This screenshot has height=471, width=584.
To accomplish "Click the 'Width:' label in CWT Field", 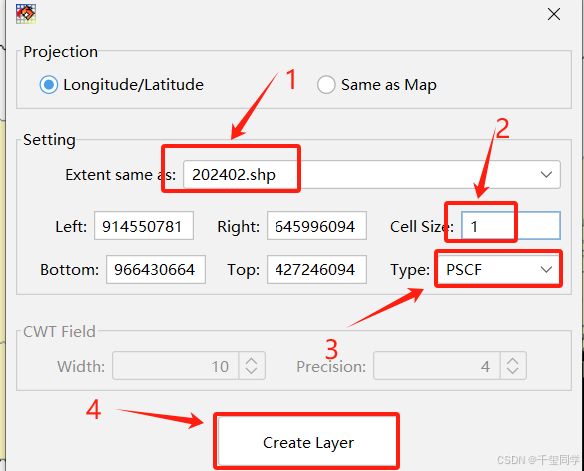I will coord(81,366).
